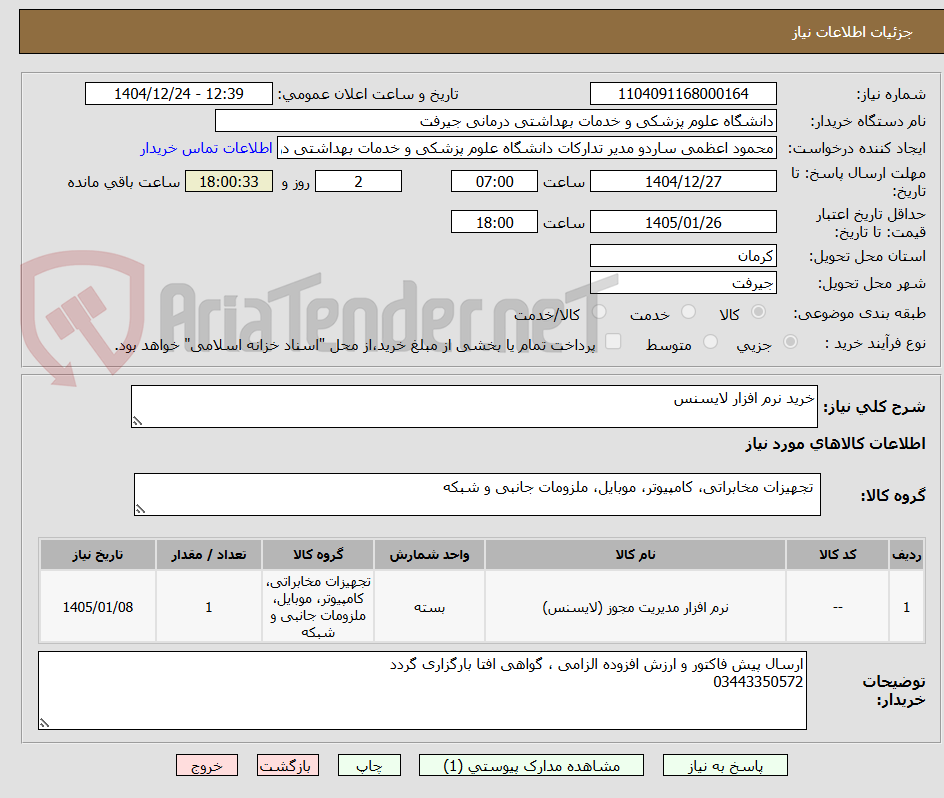Click the response deadline date 1404/12/27
Image resolution: width=944 pixels, height=798 pixels.
683,181
